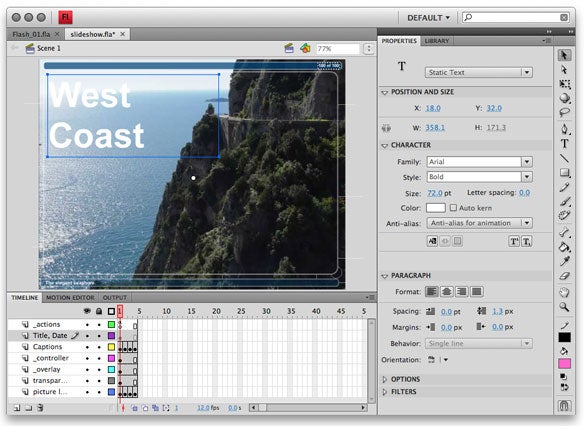Screen dimensions: 584x426
Task: Switch to the LIBRARY tab
Action: point(437,41)
